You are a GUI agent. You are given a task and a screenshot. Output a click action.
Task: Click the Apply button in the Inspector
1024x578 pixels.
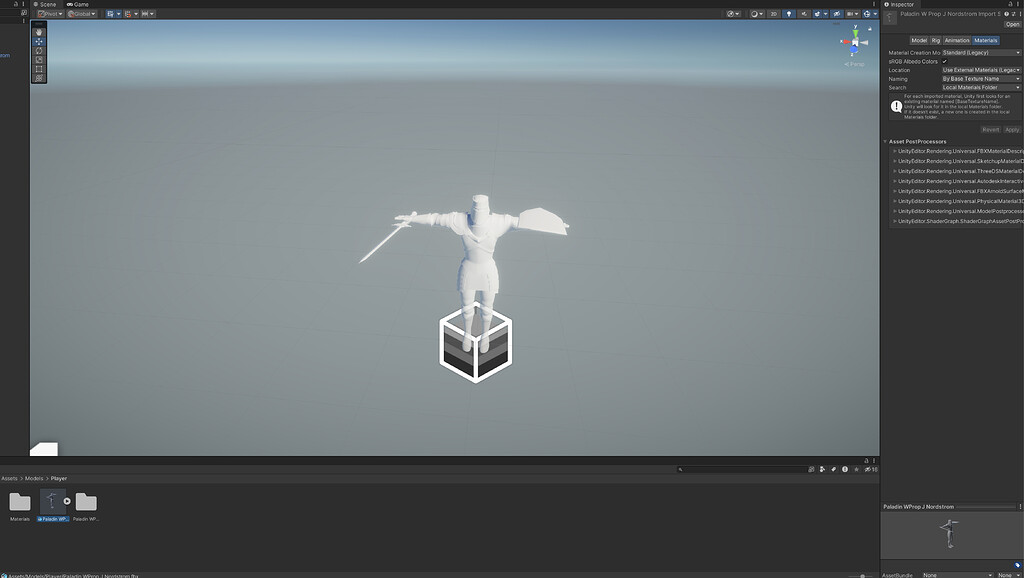[1011, 129]
